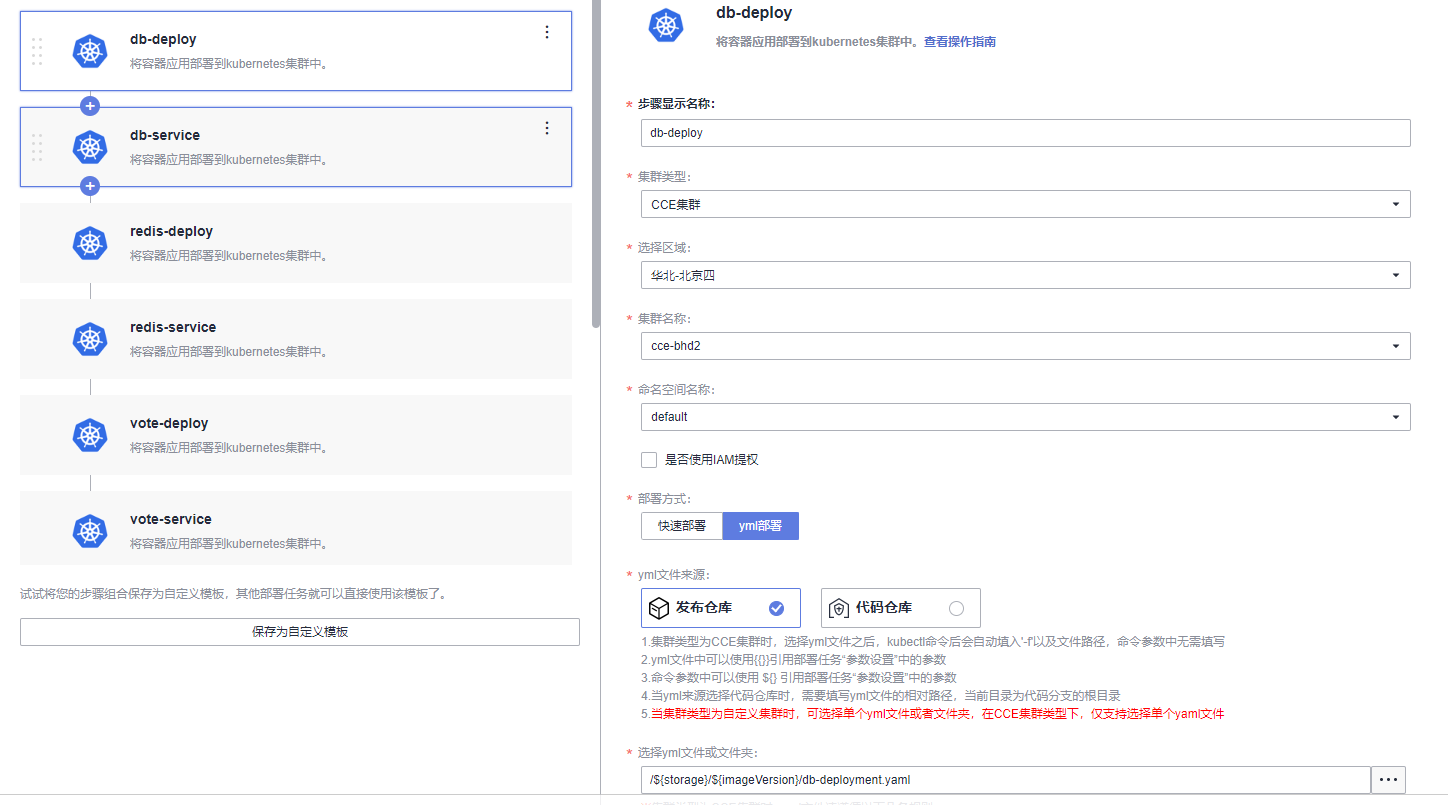Select the db-deploy step card title
The width and height of the screenshot is (1448, 805).
(163, 39)
